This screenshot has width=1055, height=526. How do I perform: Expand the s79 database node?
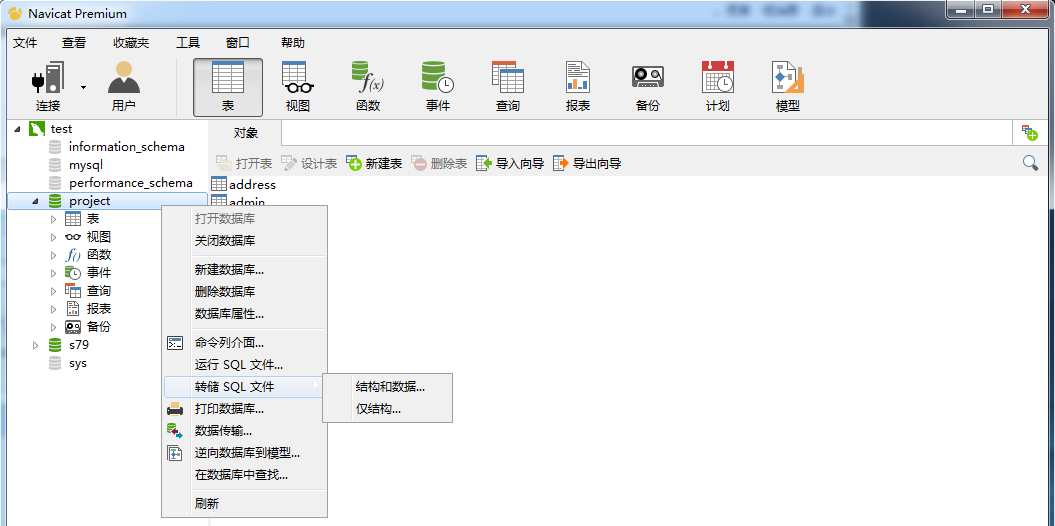click(x=36, y=345)
